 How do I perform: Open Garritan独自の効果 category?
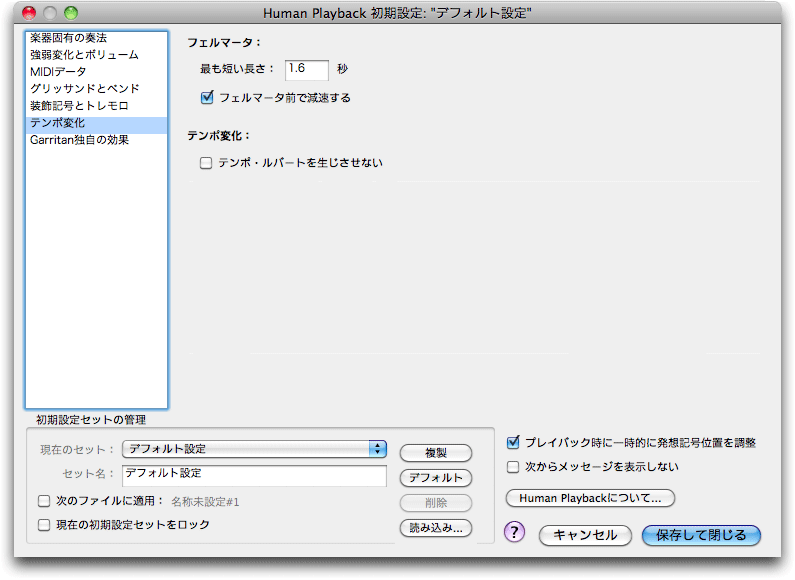(96, 140)
